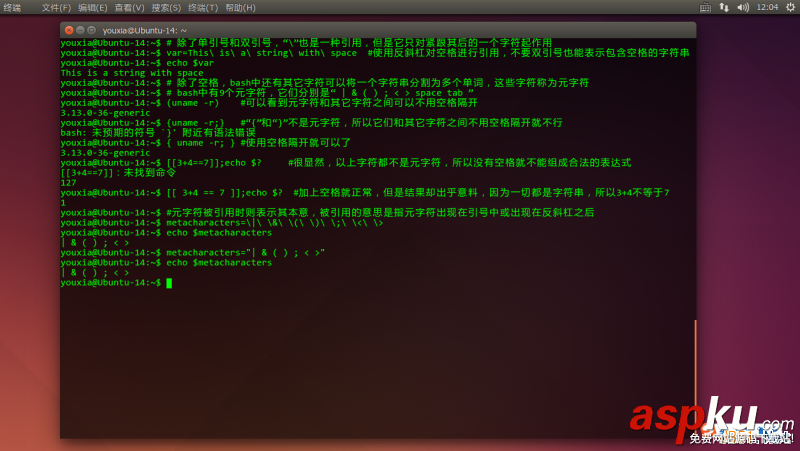Click the bash syntax error message line

[158, 133]
